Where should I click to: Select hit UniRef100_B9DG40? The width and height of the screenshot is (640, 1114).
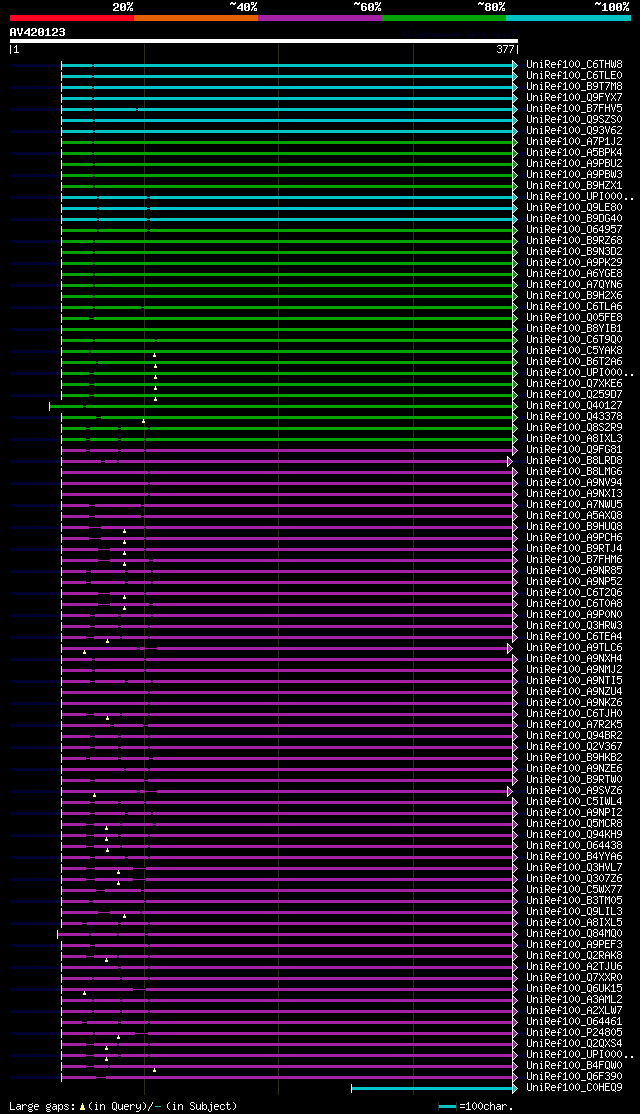click(x=575, y=219)
